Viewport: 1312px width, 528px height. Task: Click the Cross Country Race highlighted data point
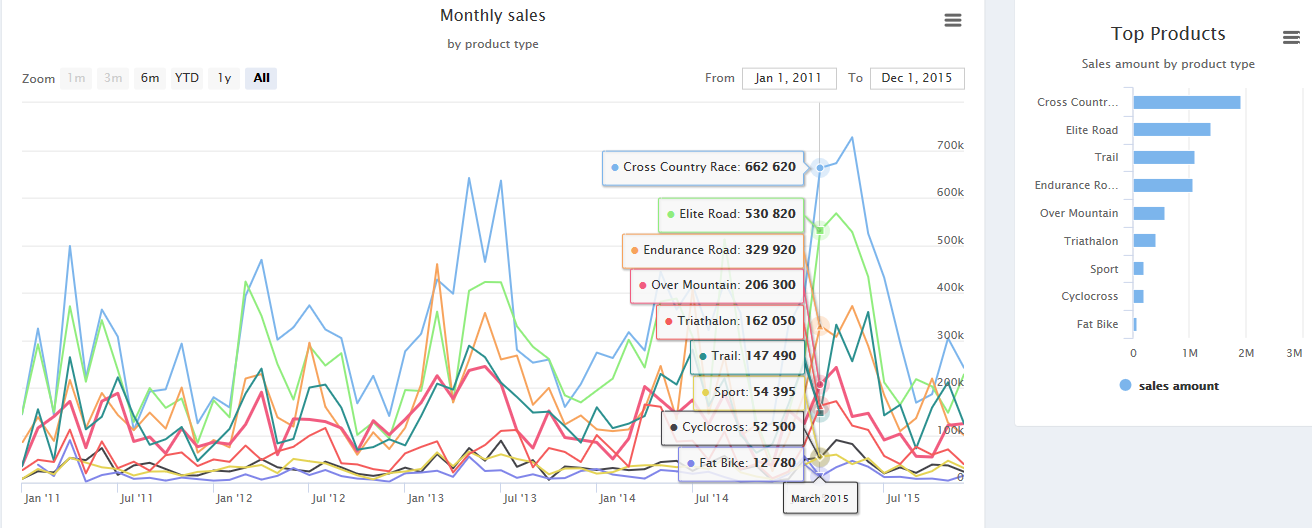point(820,168)
